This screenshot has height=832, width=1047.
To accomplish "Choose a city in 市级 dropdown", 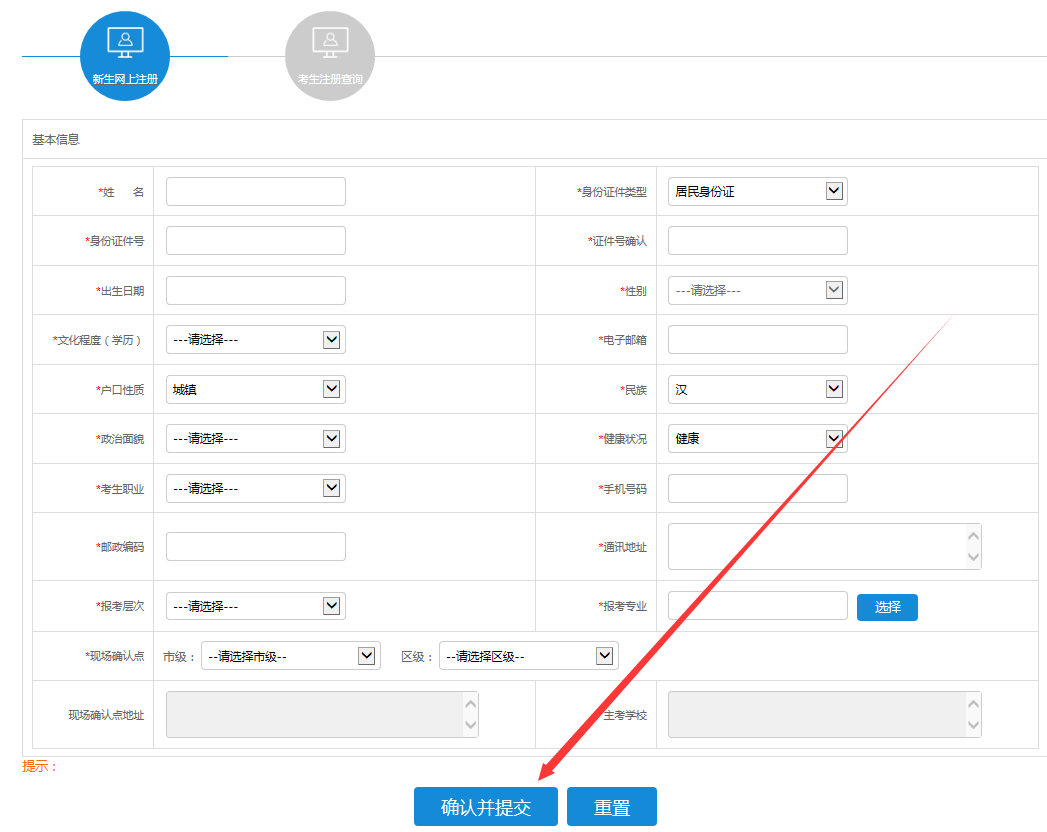I will (290, 656).
